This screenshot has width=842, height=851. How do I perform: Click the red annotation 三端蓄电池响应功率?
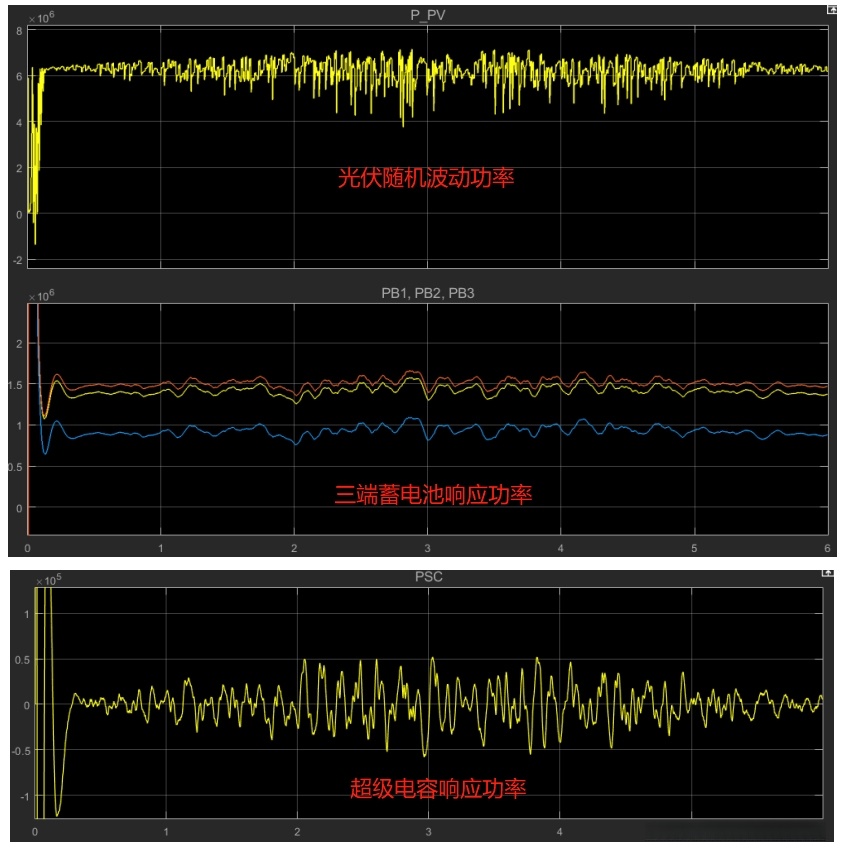point(433,494)
